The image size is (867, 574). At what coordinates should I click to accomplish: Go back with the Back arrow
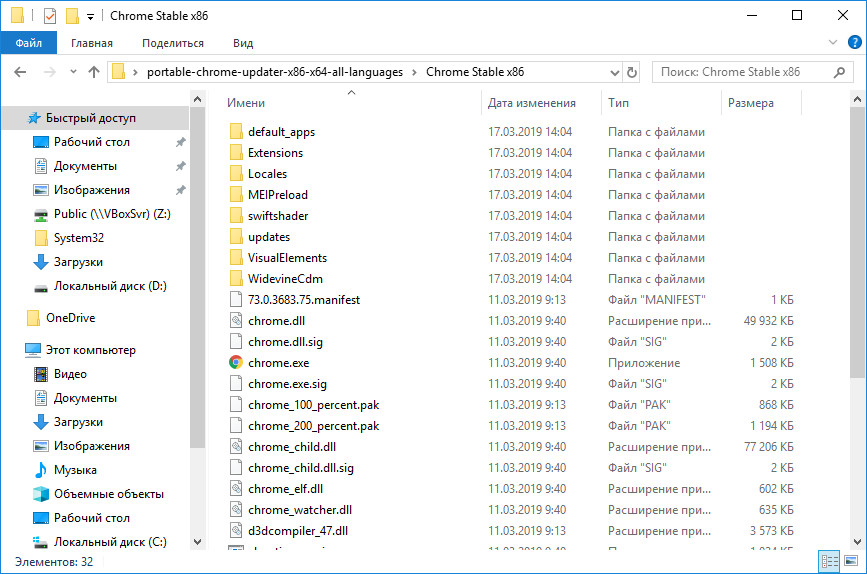[20, 72]
